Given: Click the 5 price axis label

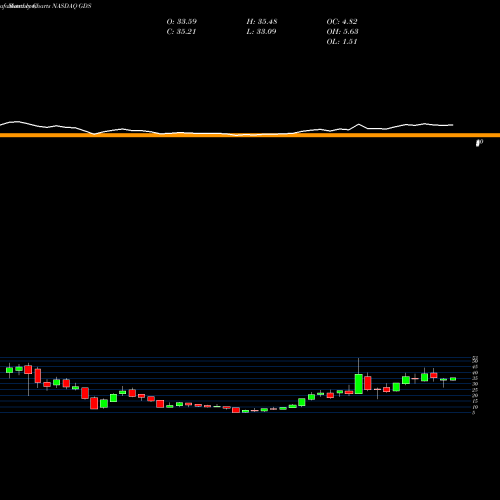Looking at the screenshot, I should click(x=474, y=413).
